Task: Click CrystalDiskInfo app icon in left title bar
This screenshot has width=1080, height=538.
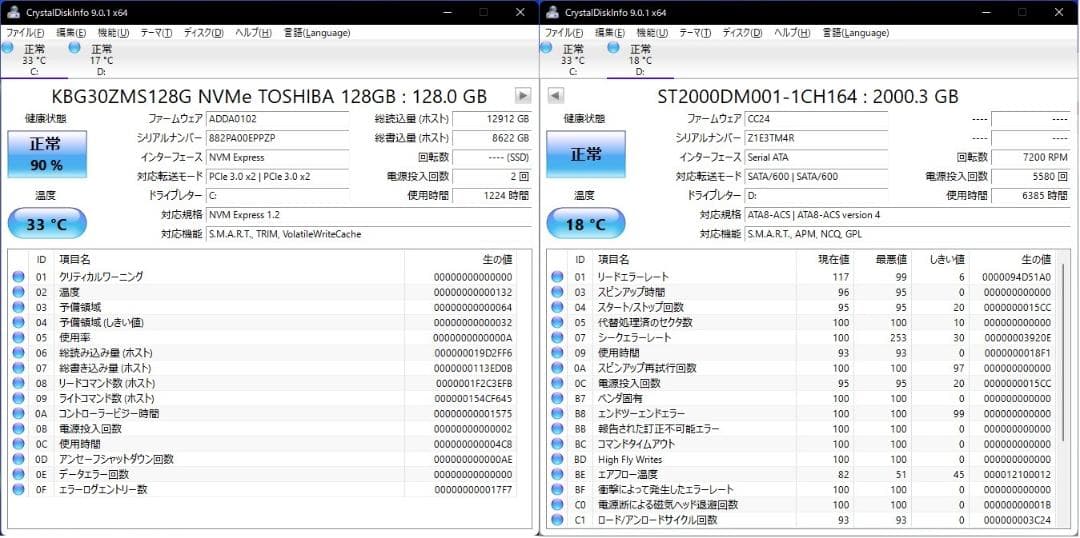Action: click(12, 12)
